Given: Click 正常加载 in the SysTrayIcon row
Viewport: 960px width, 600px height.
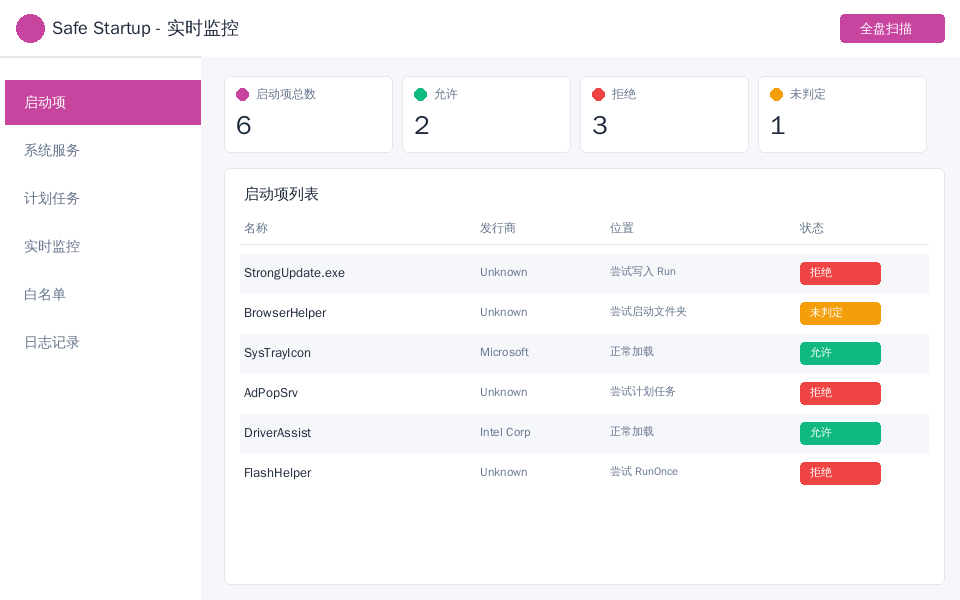Looking at the screenshot, I should (x=632, y=351).
